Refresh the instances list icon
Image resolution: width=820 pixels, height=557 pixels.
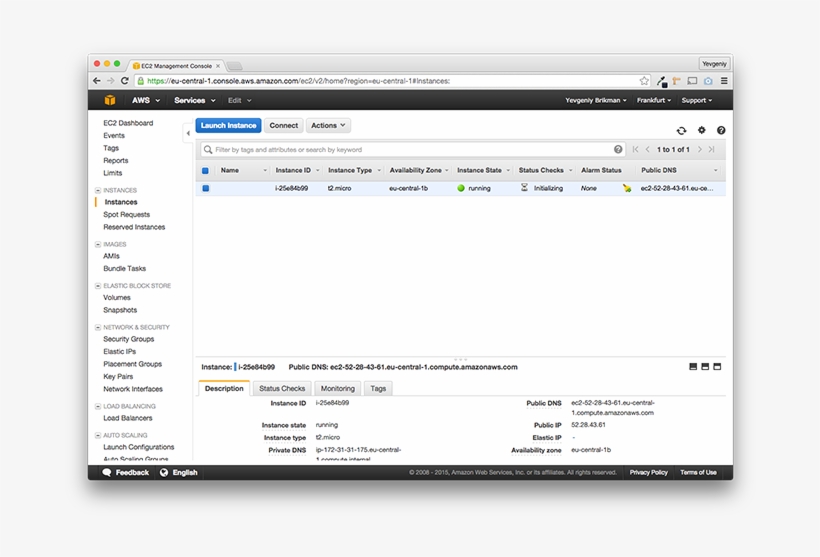pyautogui.click(x=681, y=131)
